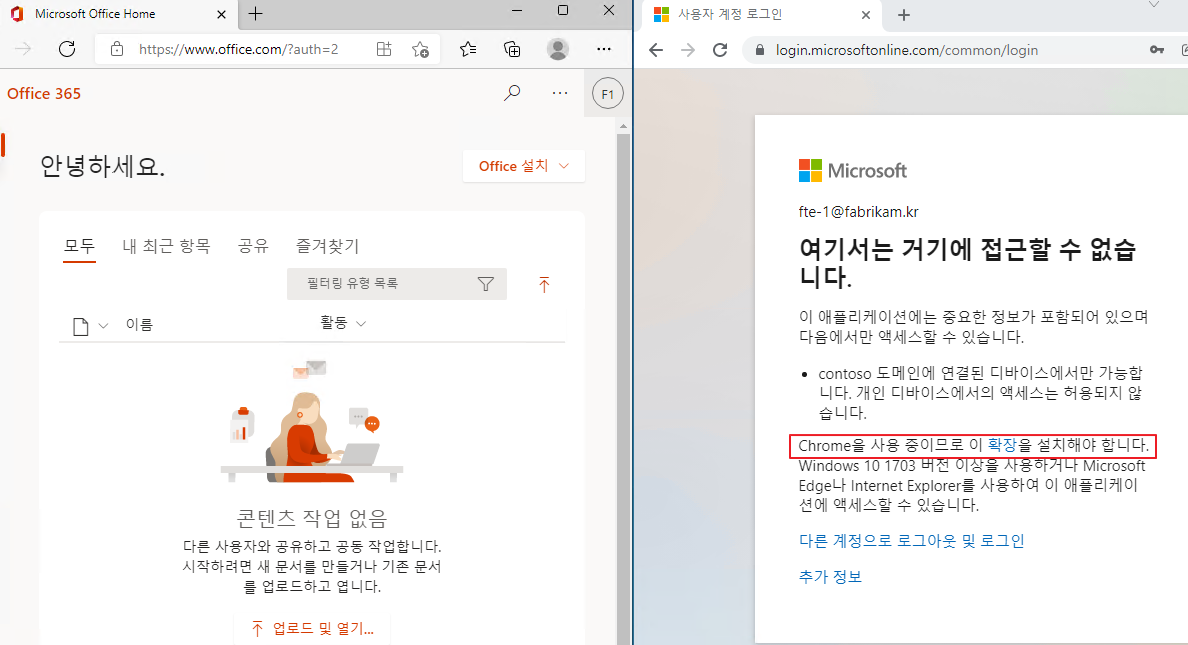
Task: Click the 안녕하세요. greeting text
Action: (102, 166)
